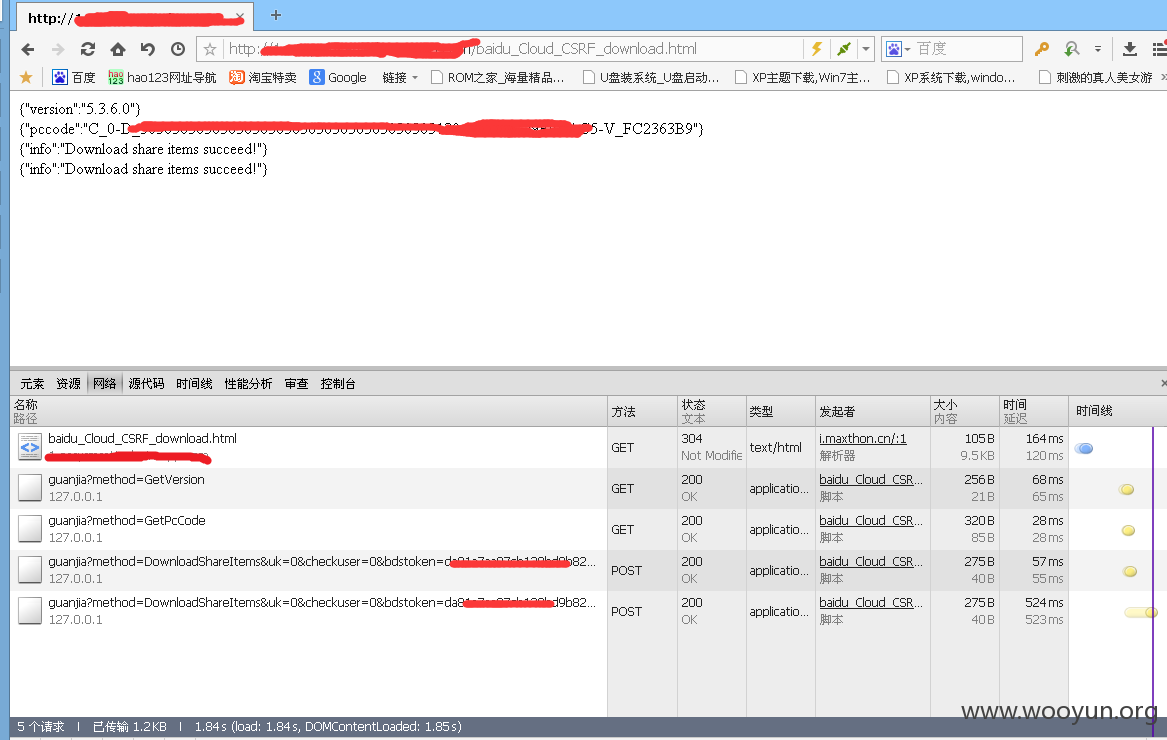
Task: Open the Baidu search engine selector
Action: click(898, 49)
